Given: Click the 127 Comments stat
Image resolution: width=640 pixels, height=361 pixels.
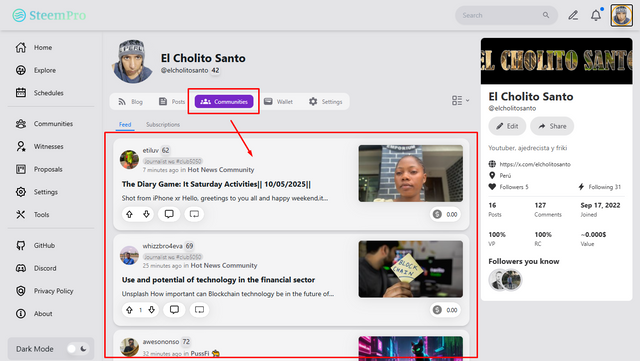Looking at the screenshot, I should pos(548,209).
